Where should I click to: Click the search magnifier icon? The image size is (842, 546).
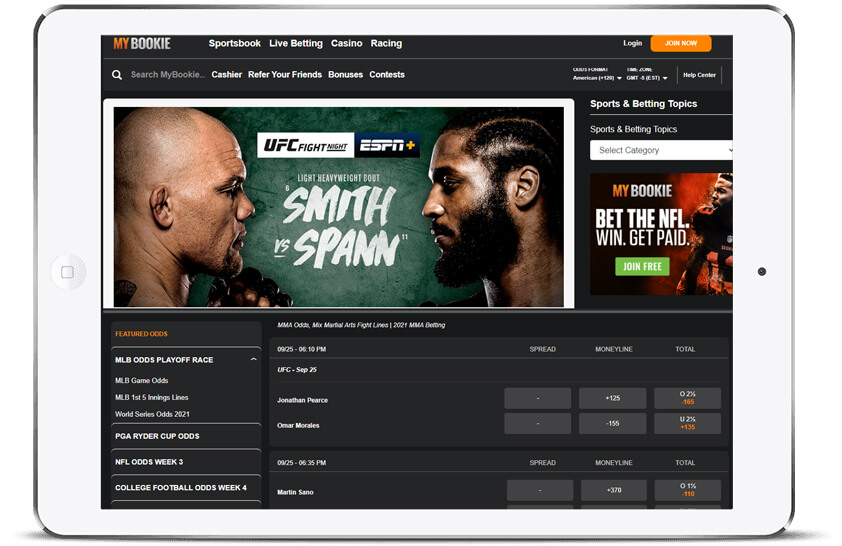[x=117, y=75]
